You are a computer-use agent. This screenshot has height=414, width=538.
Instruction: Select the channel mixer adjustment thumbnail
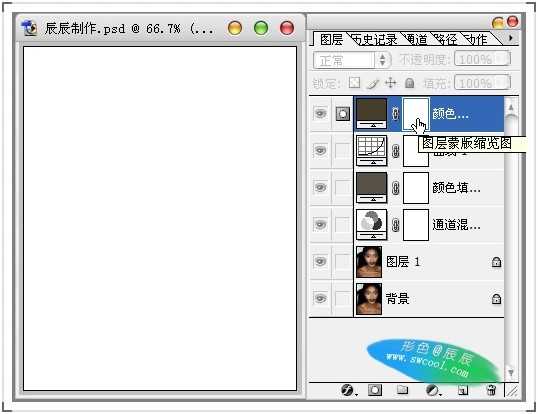pos(372,225)
